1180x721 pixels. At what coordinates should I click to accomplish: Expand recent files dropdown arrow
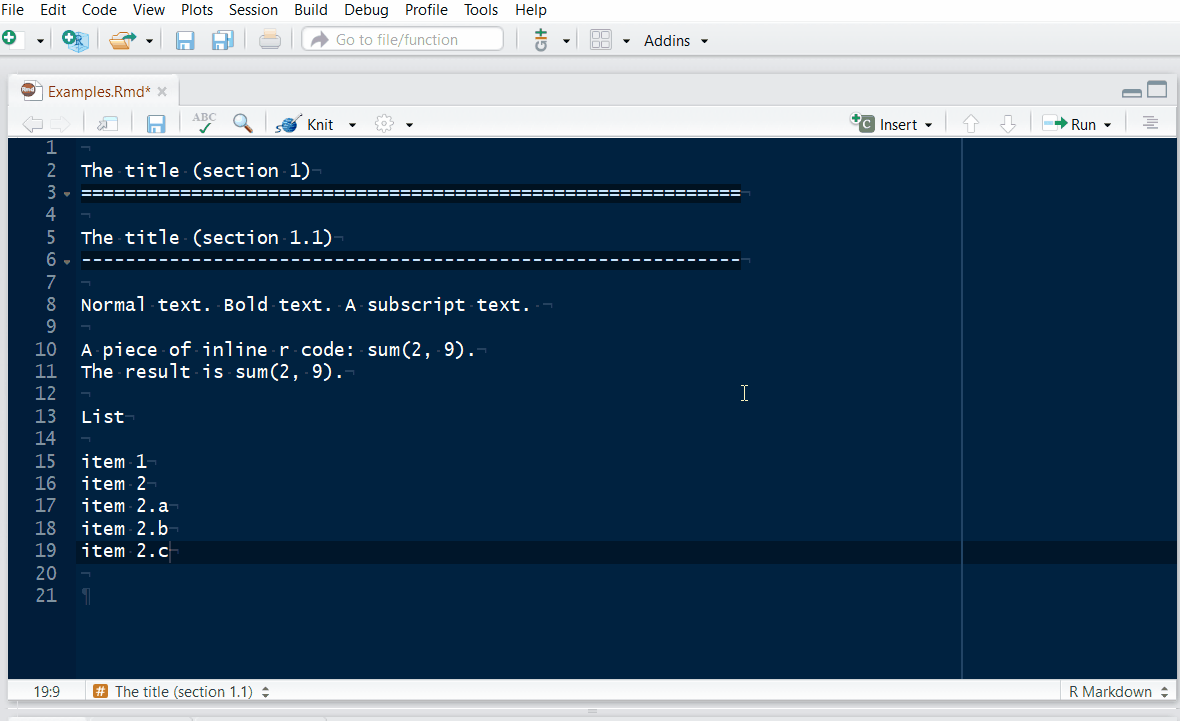coord(149,41)
